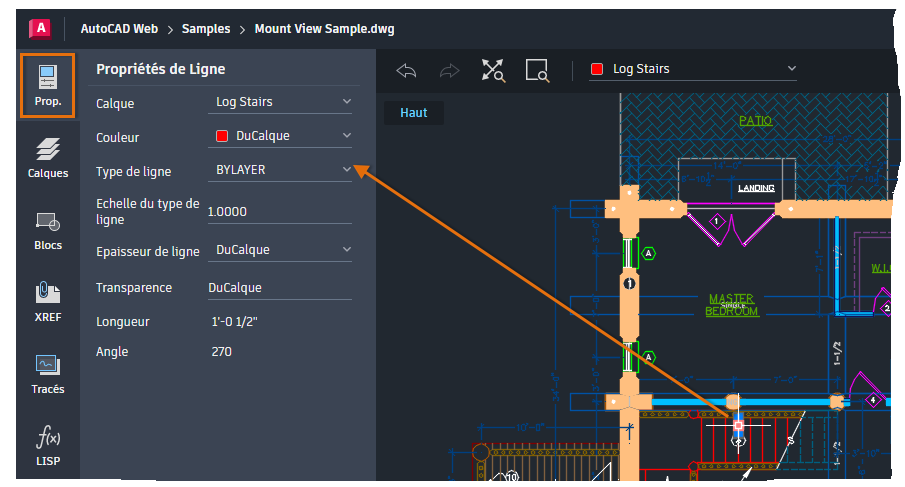Open the Tracés panel

[x=48, y=374]
